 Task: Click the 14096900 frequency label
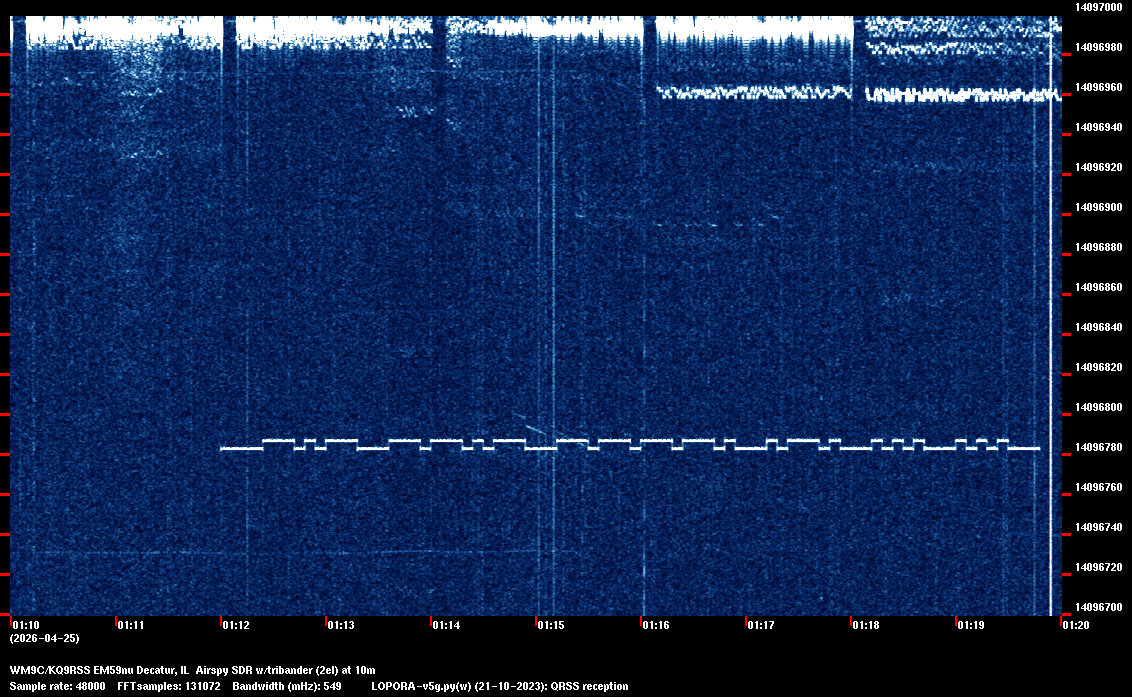point(1099,207)
